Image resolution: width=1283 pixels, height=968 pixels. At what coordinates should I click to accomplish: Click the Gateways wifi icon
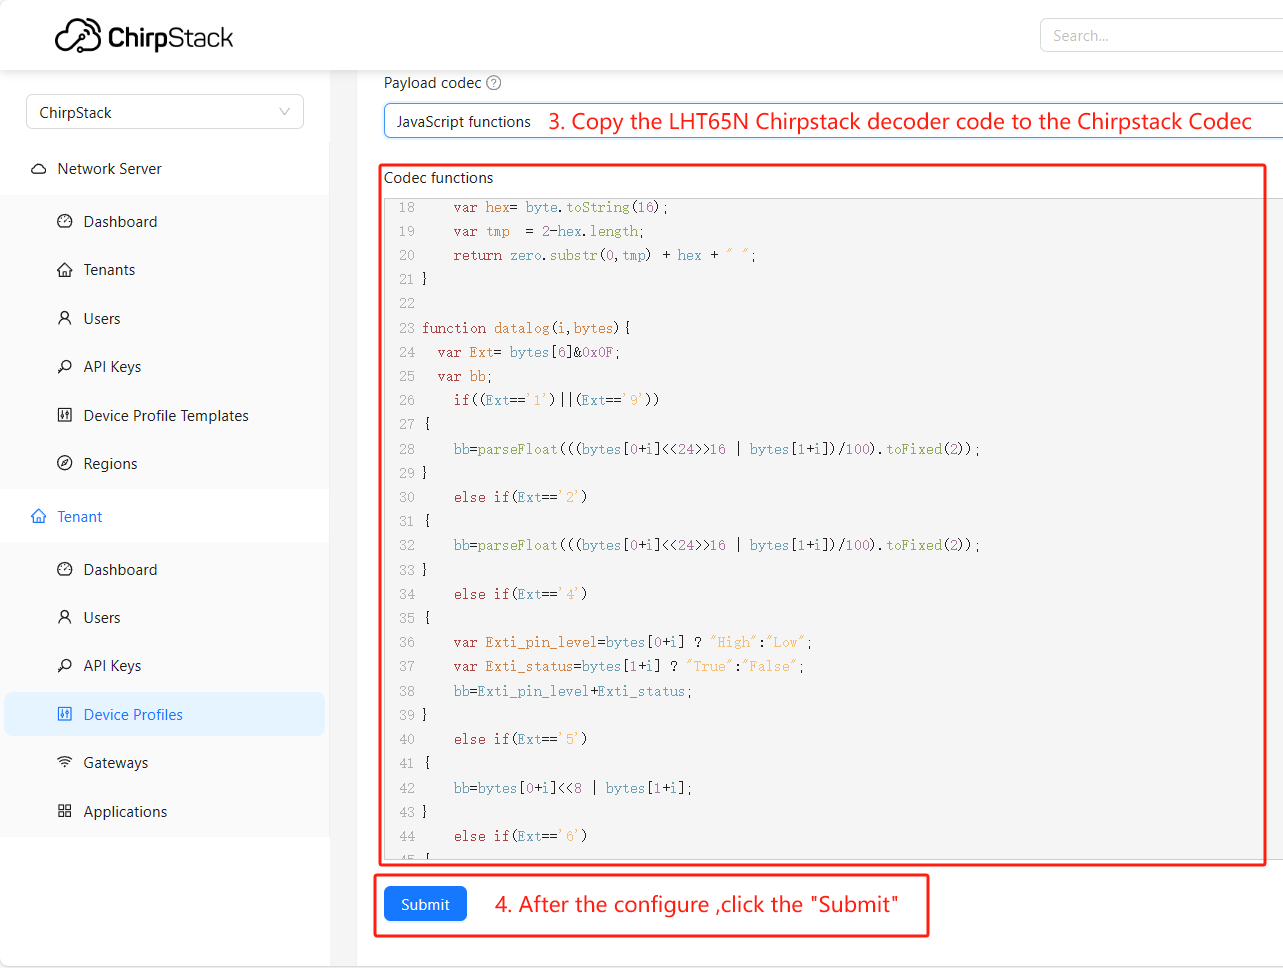pyautogui.click(x=65, y=763)
